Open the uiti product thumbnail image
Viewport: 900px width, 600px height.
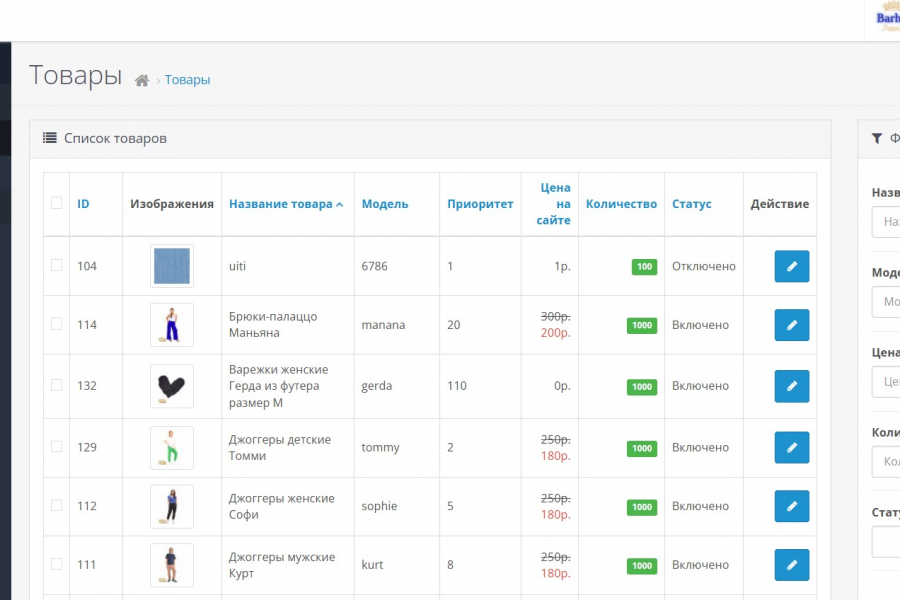click(172, 266)
